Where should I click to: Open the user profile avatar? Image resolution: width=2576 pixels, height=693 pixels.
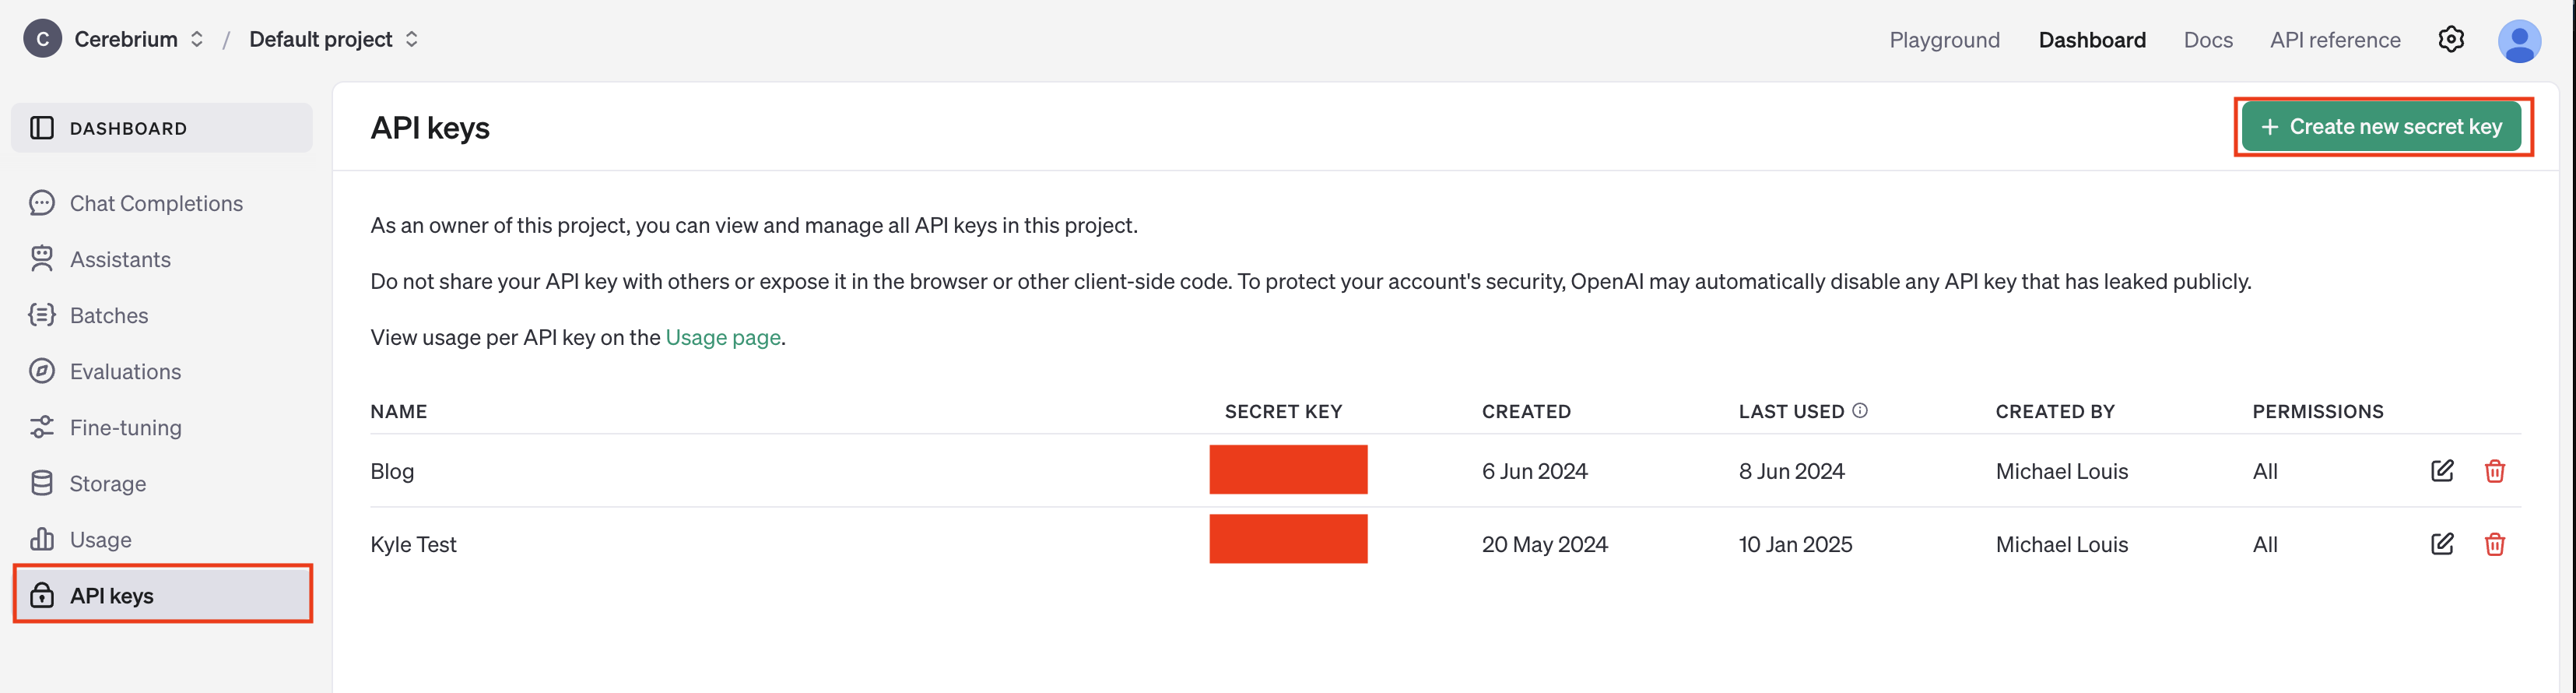tap(2519, 40)
